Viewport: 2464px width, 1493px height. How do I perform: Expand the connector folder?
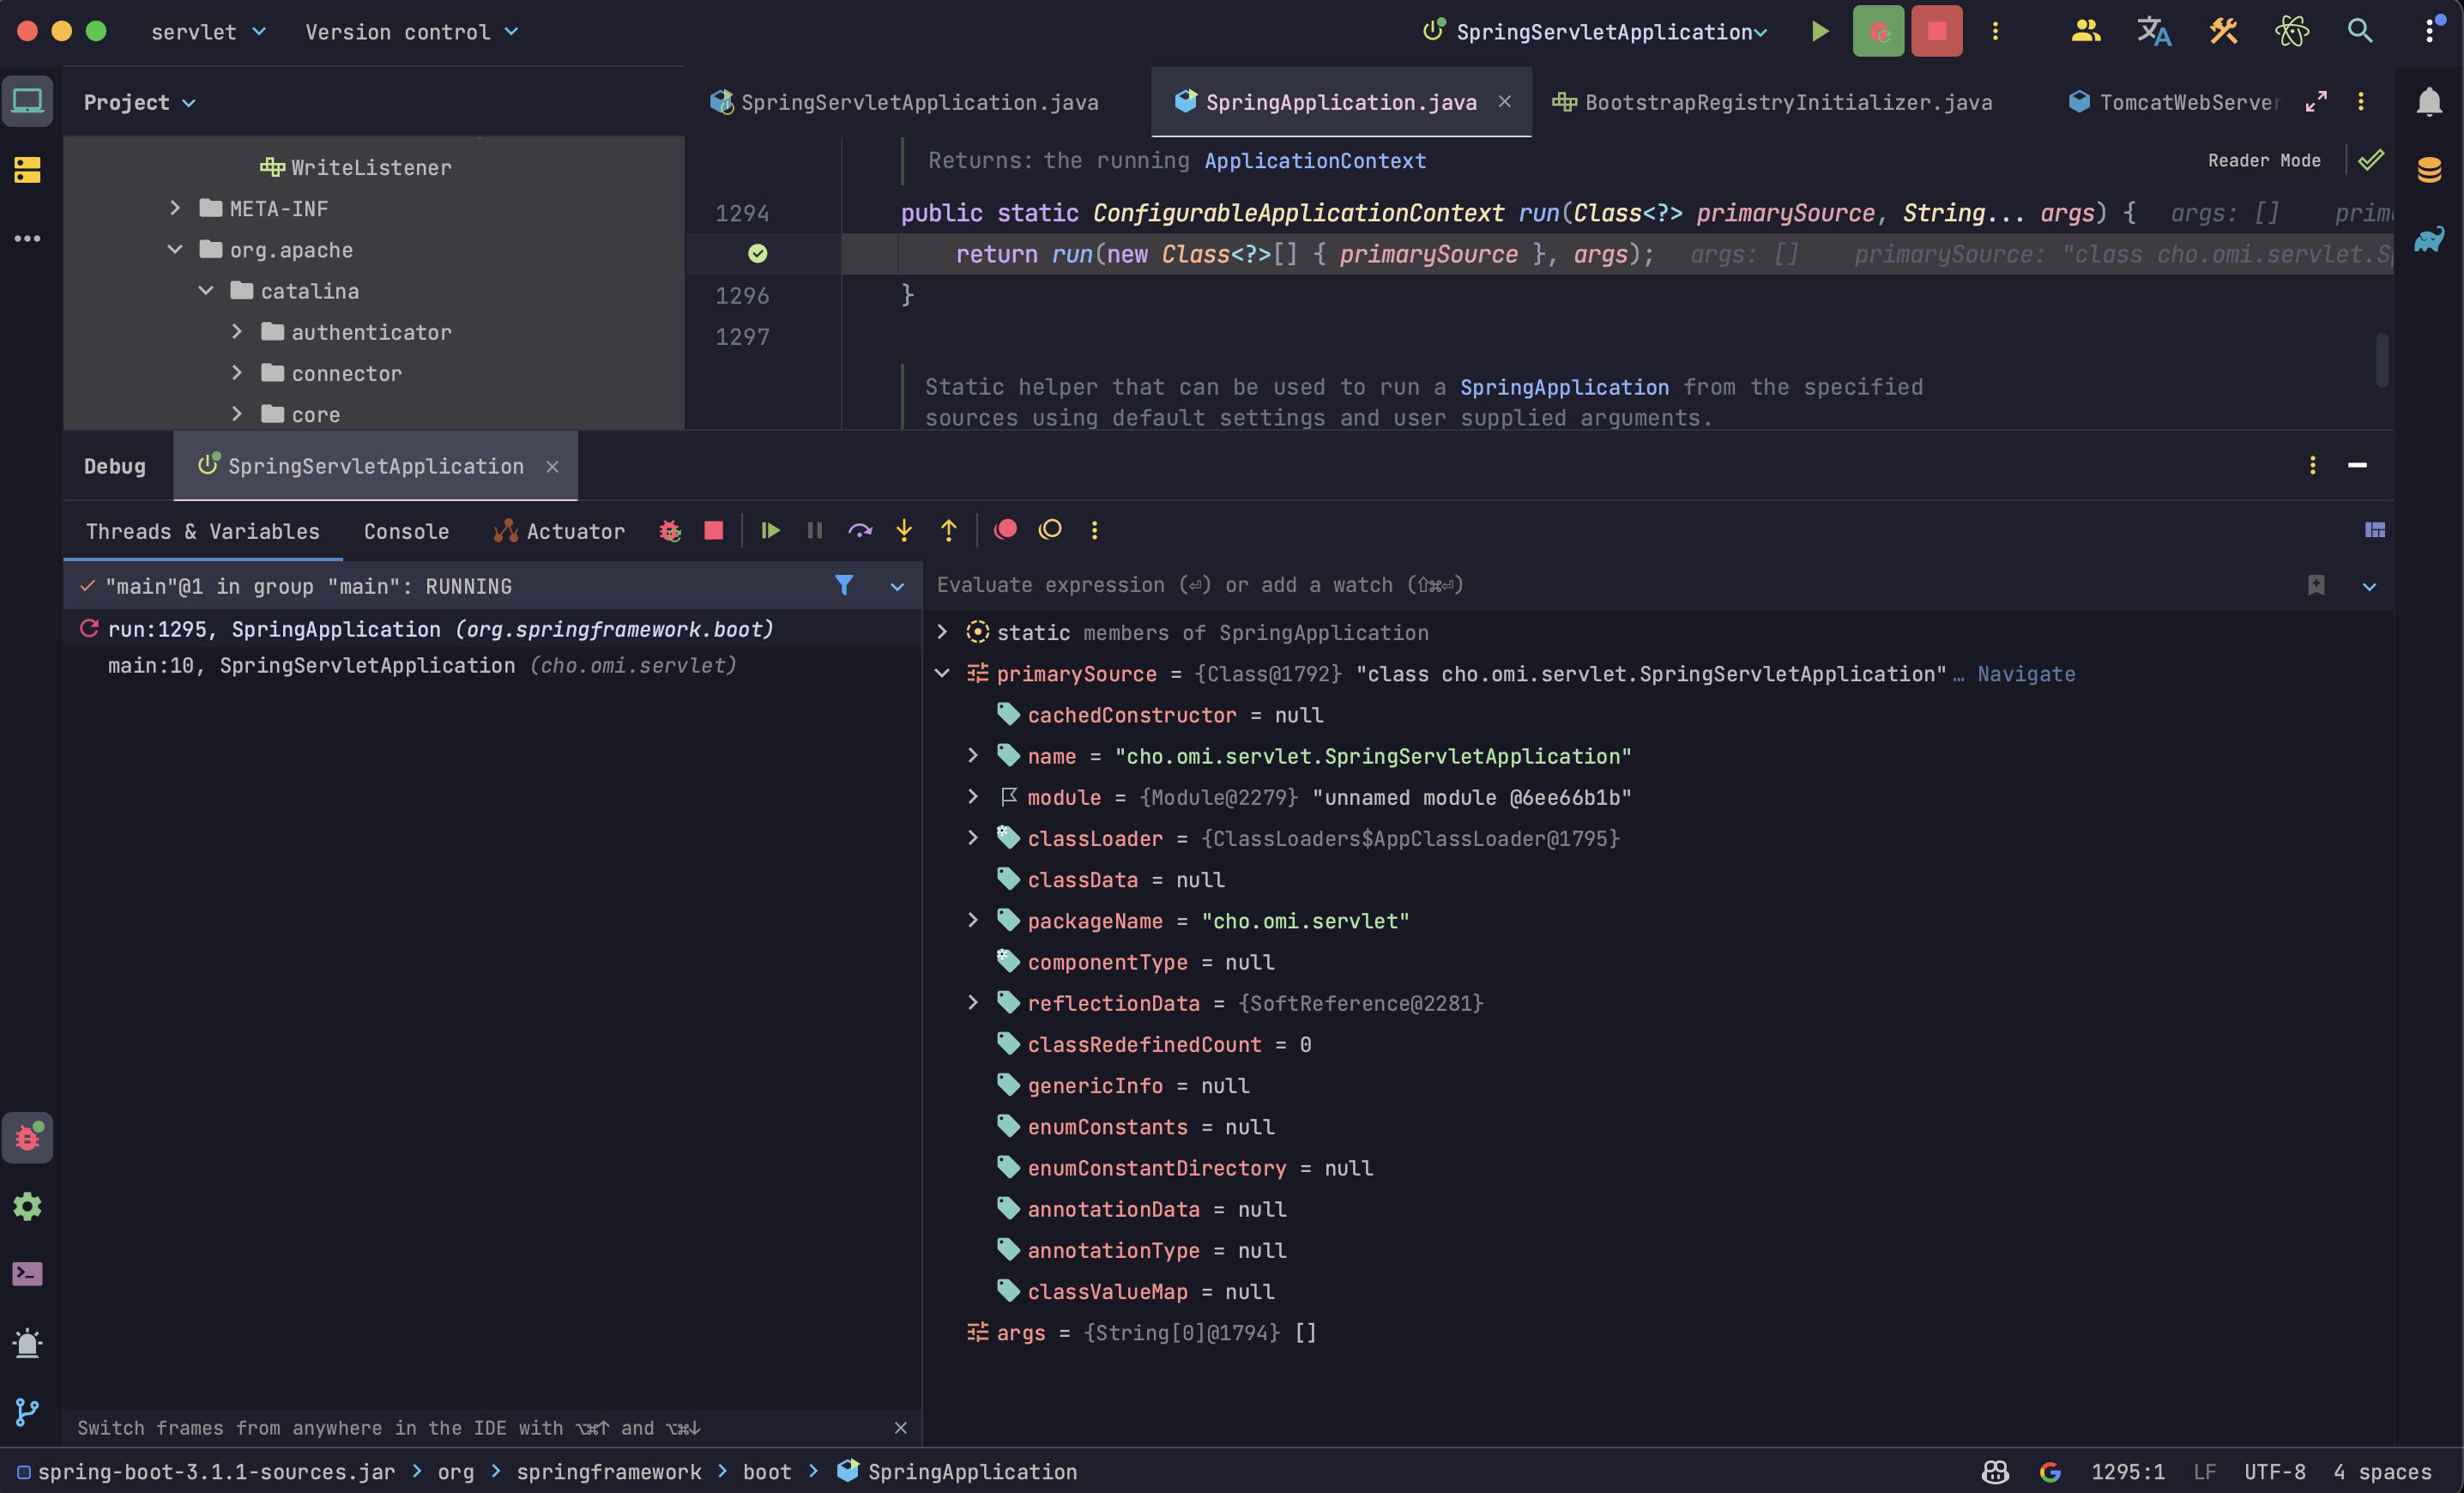pos(237,372)
